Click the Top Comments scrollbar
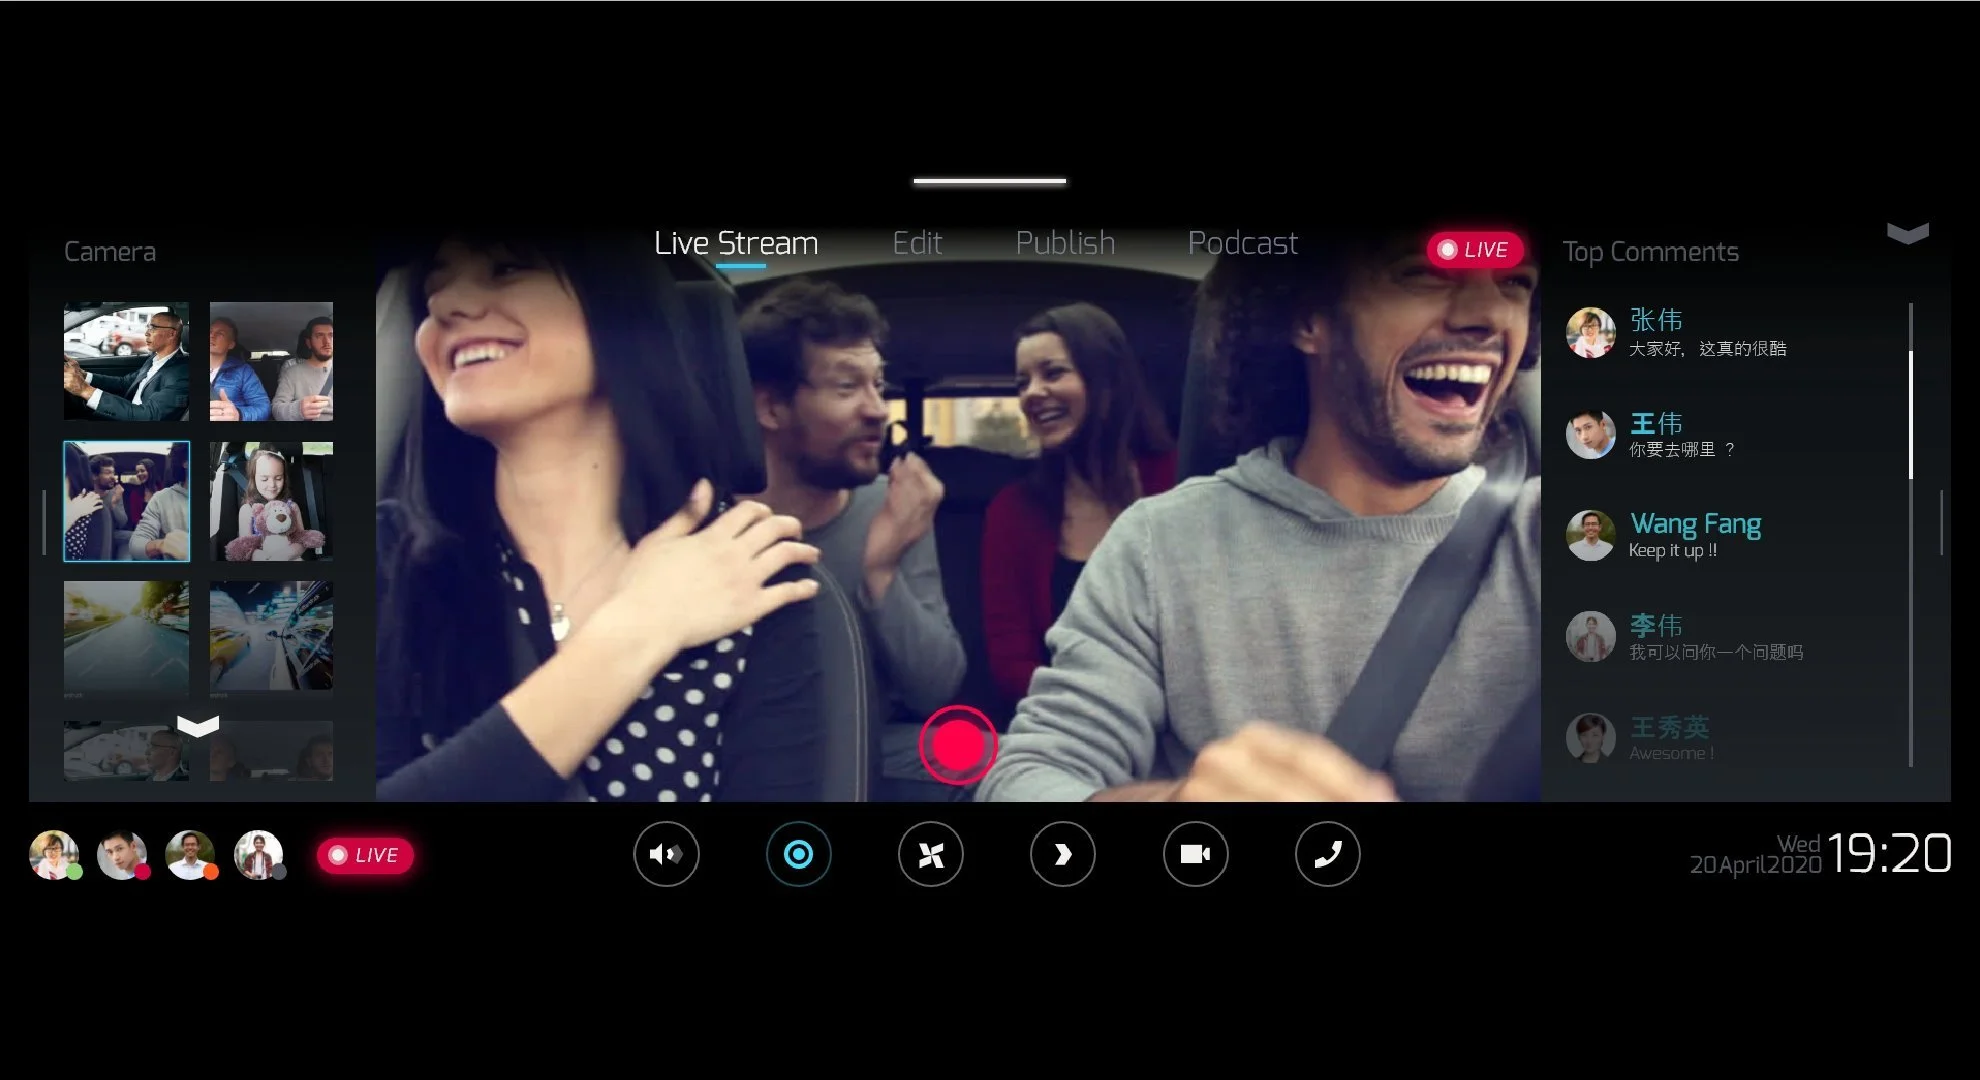Viewport: 1980px width, 1080px height. coord(1910,415)
